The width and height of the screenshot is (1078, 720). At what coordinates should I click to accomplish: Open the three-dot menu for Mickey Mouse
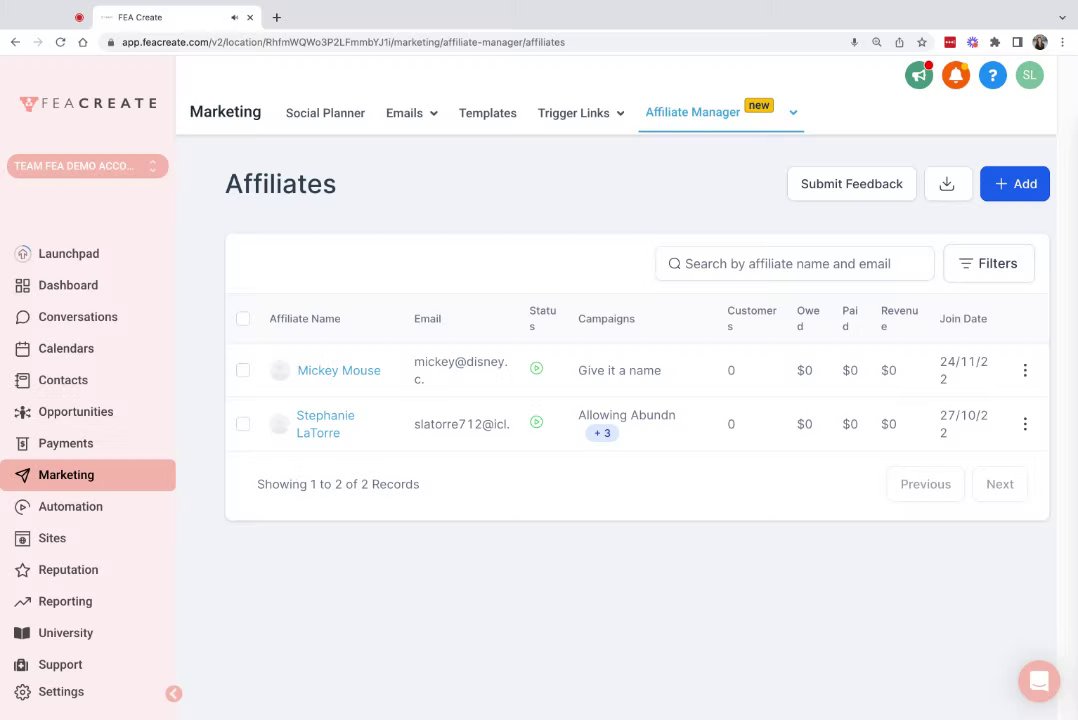pos(1025,371)
